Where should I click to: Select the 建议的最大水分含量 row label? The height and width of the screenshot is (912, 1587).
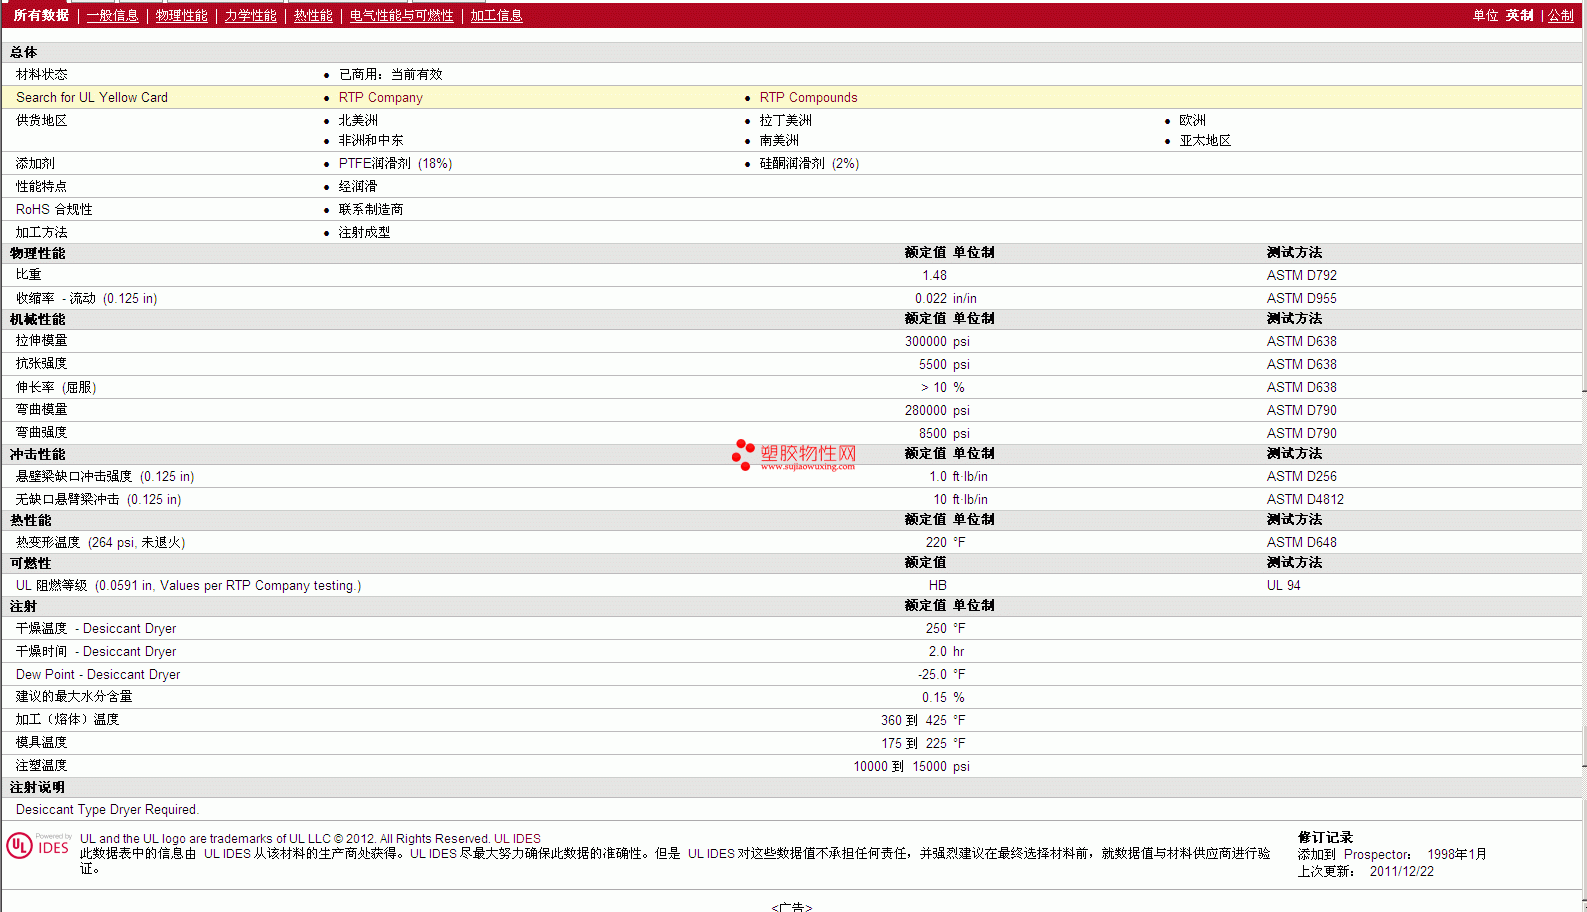point(74,697)
